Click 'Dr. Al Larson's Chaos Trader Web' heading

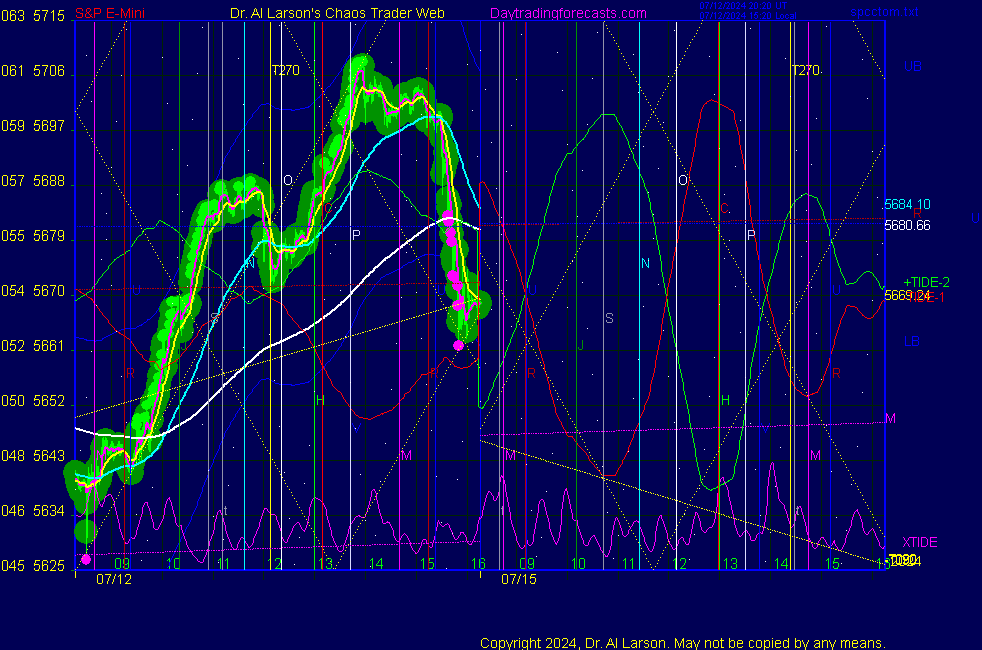337,13
